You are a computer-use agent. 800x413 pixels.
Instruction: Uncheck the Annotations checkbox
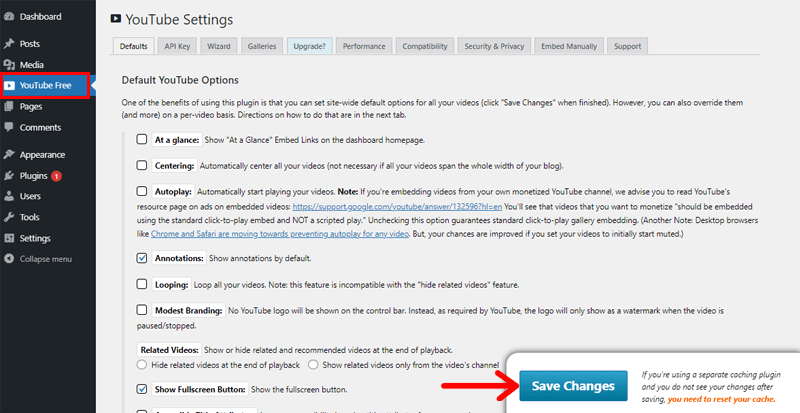[x=142, y=258]
